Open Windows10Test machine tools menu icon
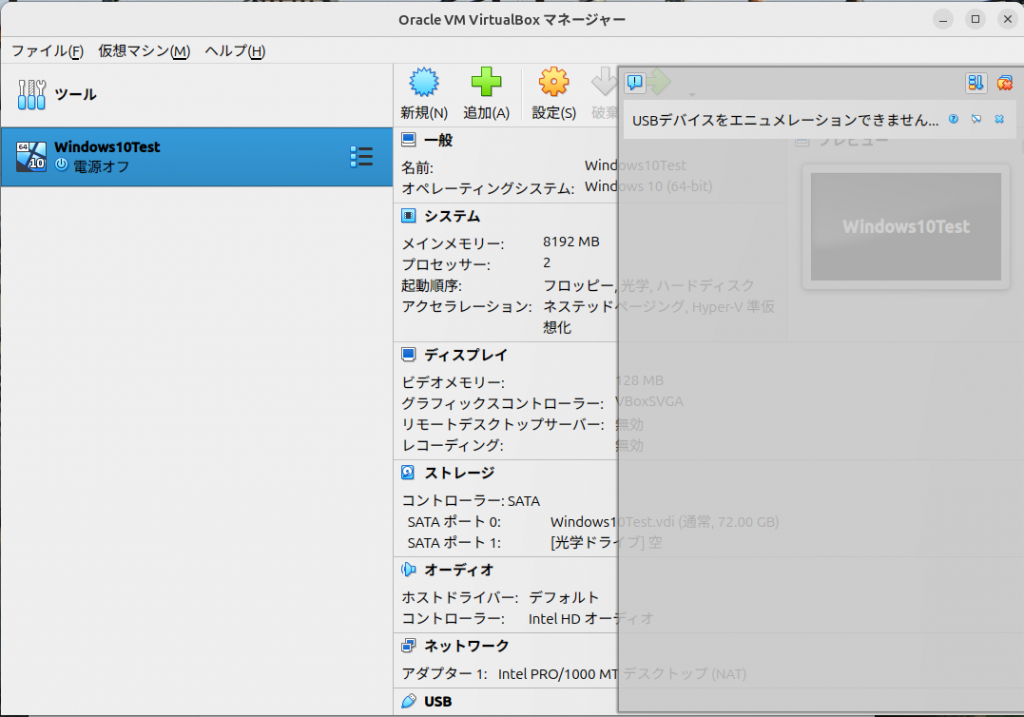 tap(362, 157)
